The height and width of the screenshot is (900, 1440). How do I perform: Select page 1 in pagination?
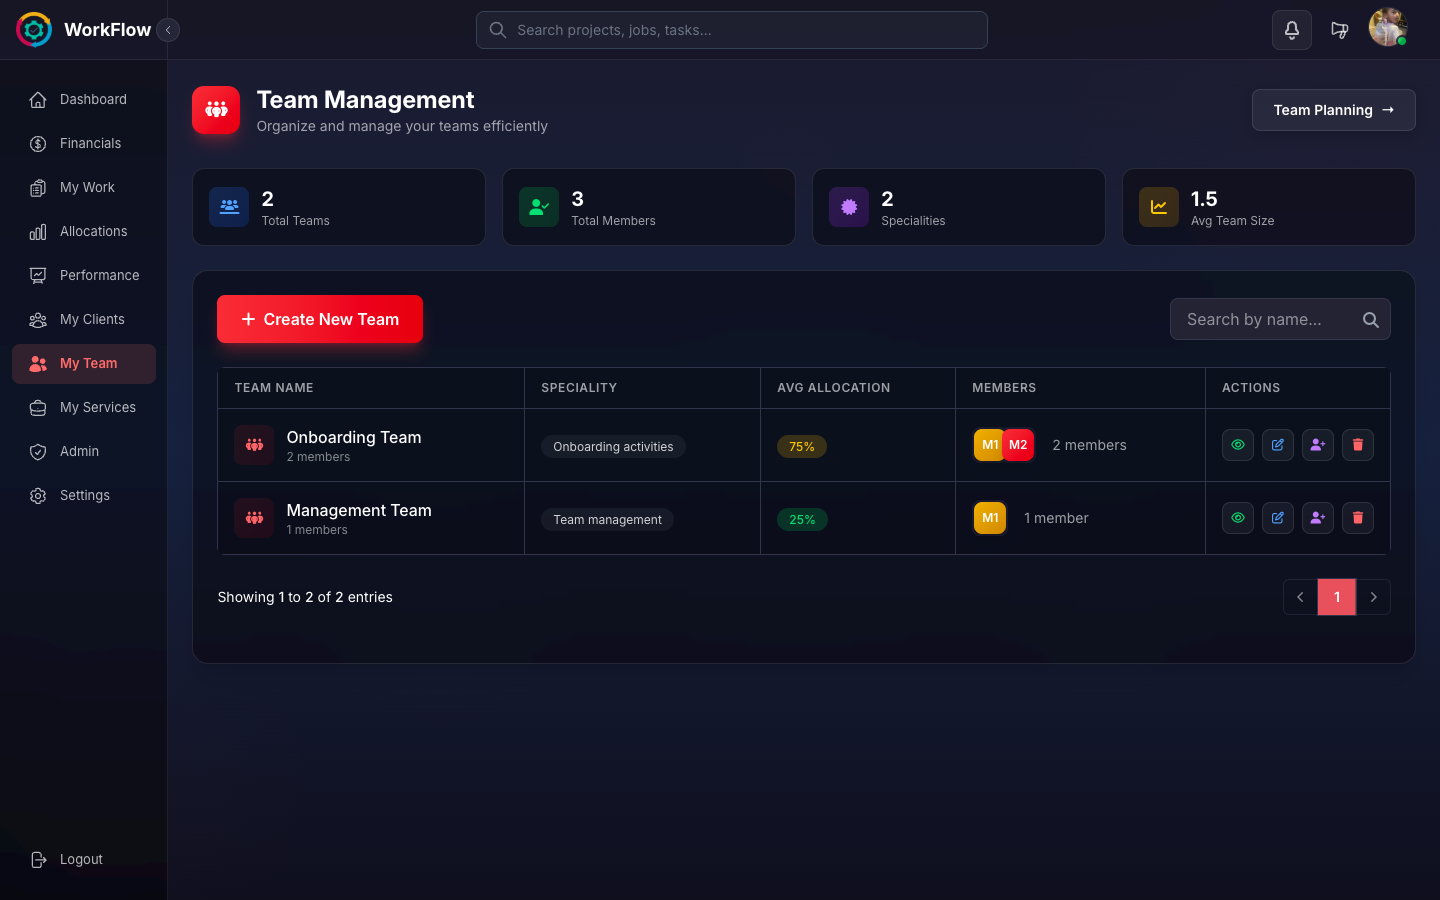click(x=1337, y=597)
